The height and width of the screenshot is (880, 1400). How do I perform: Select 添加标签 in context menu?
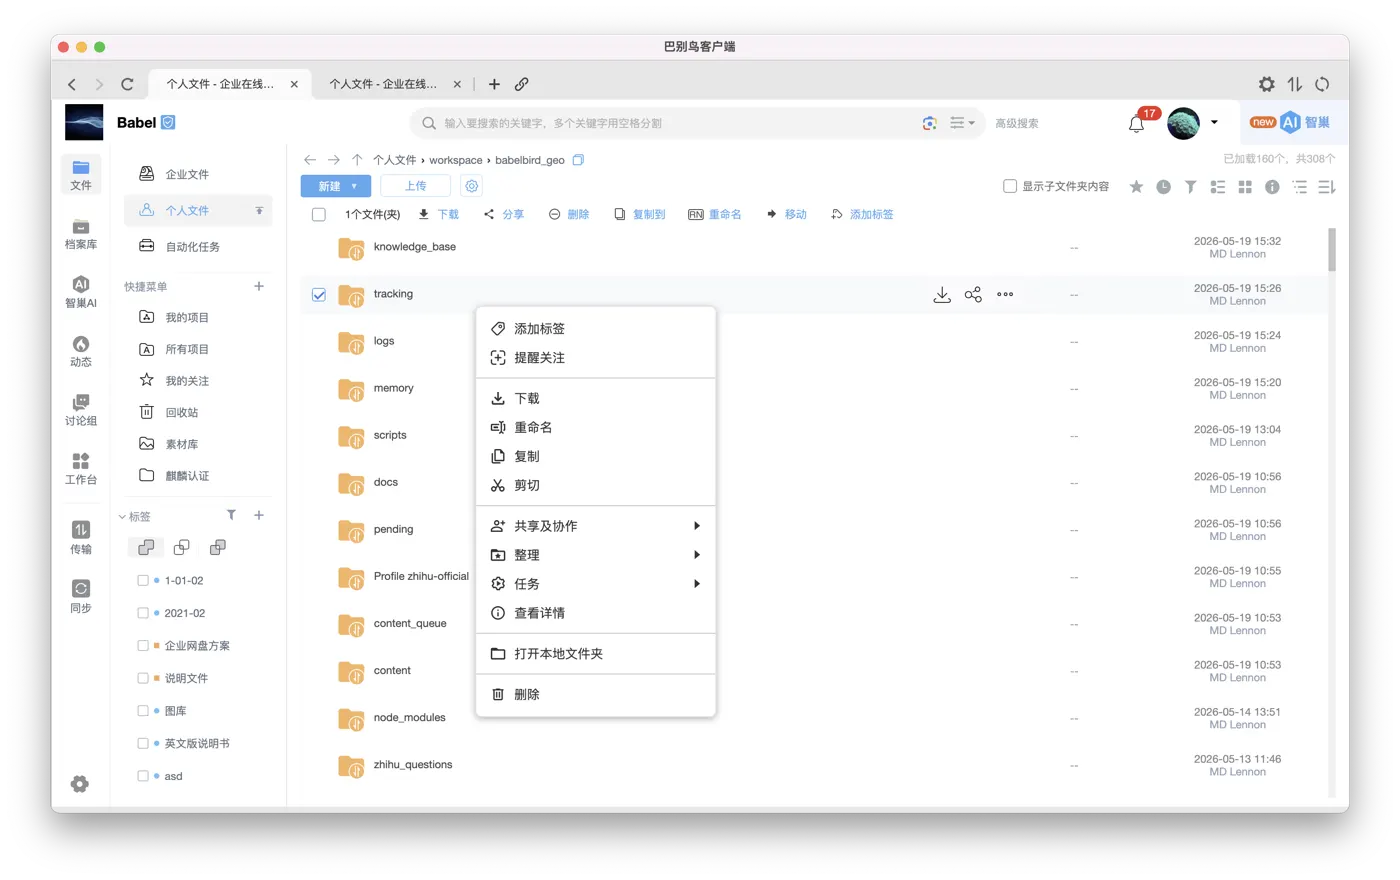click(596, 328)
